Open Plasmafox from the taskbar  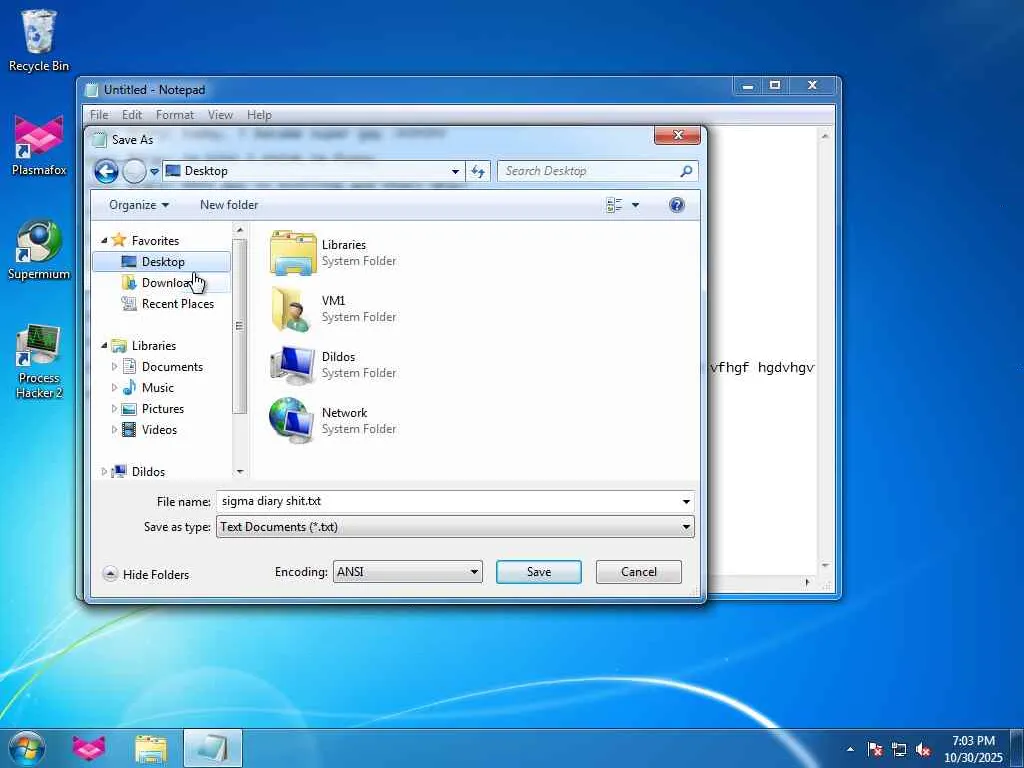pyautogui.click(x=89, y=748)
